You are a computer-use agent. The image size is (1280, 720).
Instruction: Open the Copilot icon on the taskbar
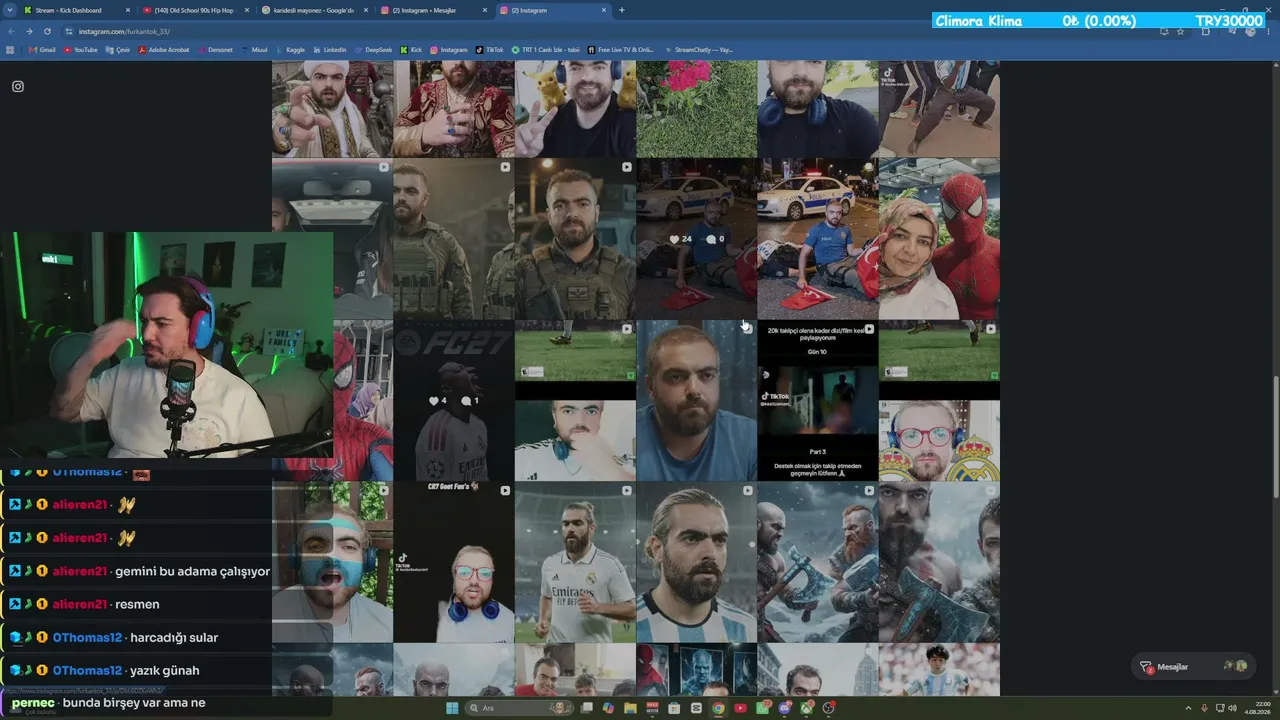(x=608, y=708)
